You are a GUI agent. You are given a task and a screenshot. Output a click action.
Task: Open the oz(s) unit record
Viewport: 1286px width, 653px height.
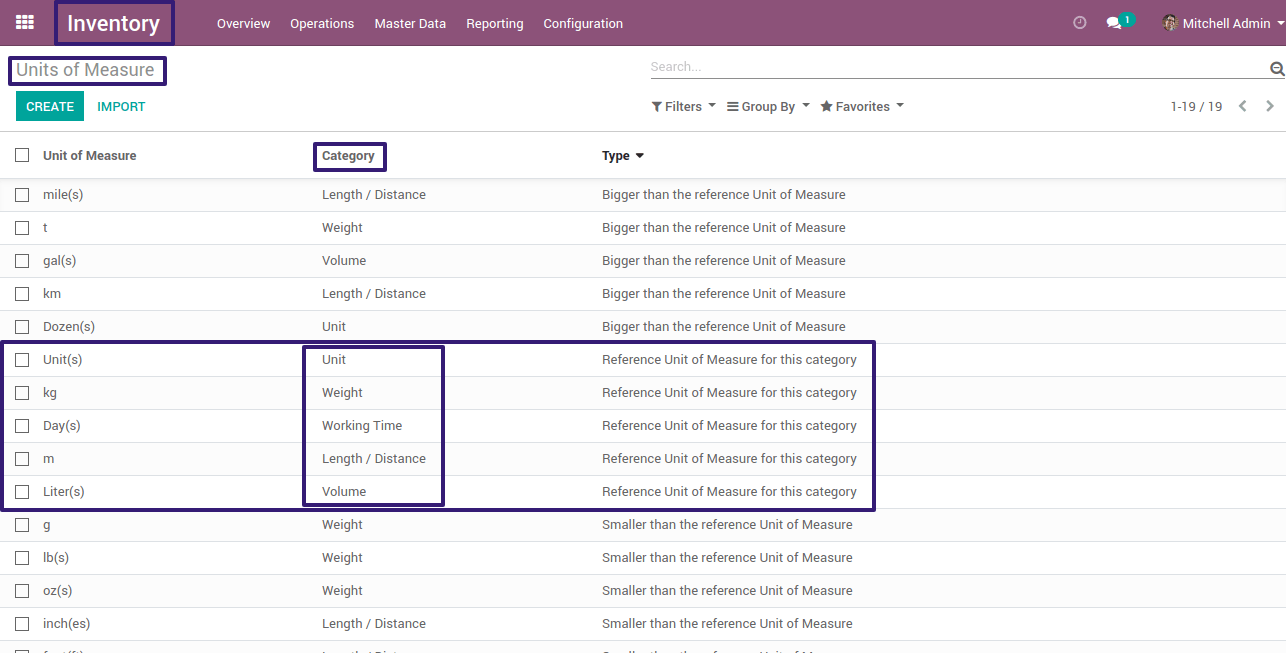pos(58,591)
